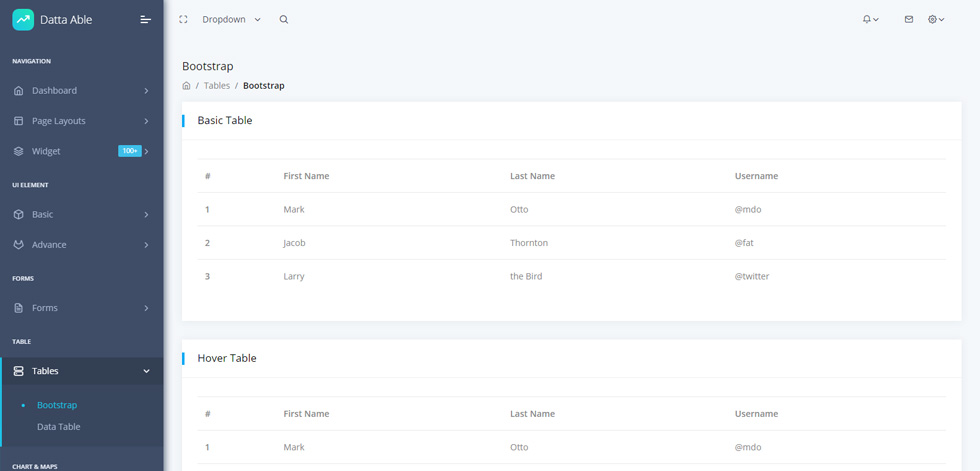The width and height of the screenshot is (980, 471).
Task: Select Bootstrap submenu under Tables
Action: coord(57,405)
